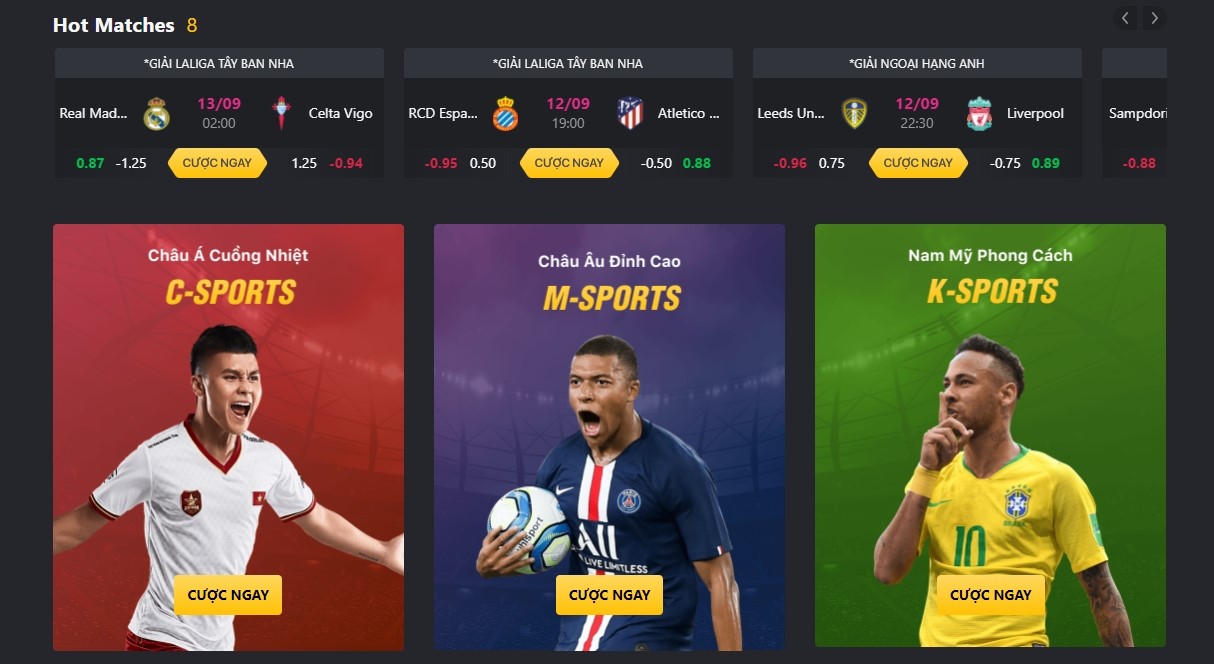The image size is (1214, 664).
Task: Open the purple M-SPORTS banner
Action: pos(609,437)
